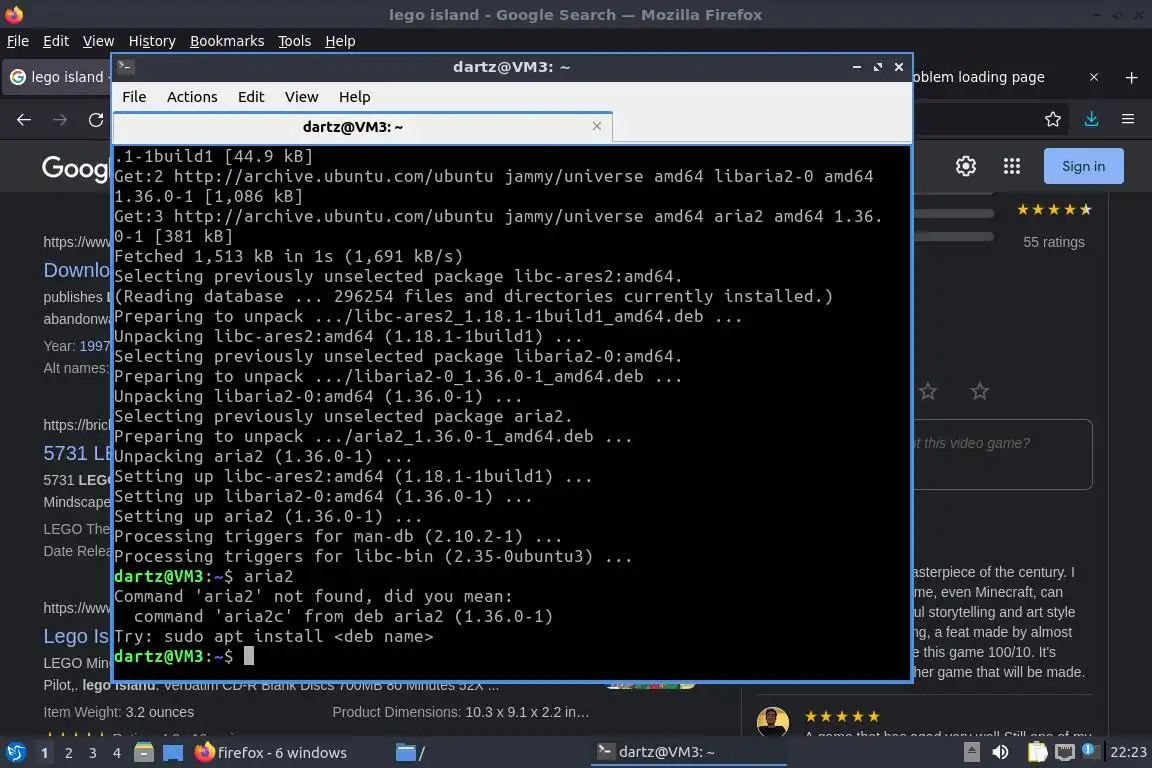This screenshot has height=768, width=1152.
Task: Click the Google logo
Action: pos(76,168)
